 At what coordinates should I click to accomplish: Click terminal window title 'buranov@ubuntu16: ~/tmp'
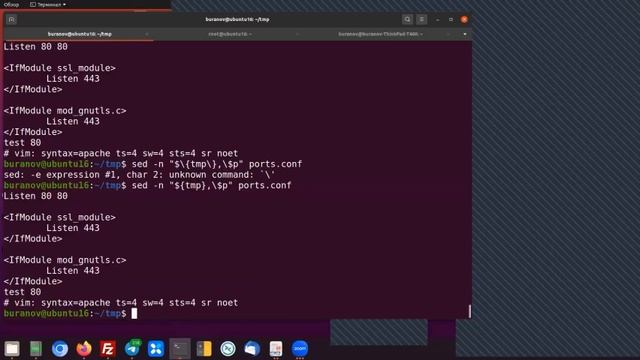pyautogui.click(x=237, y=19)
